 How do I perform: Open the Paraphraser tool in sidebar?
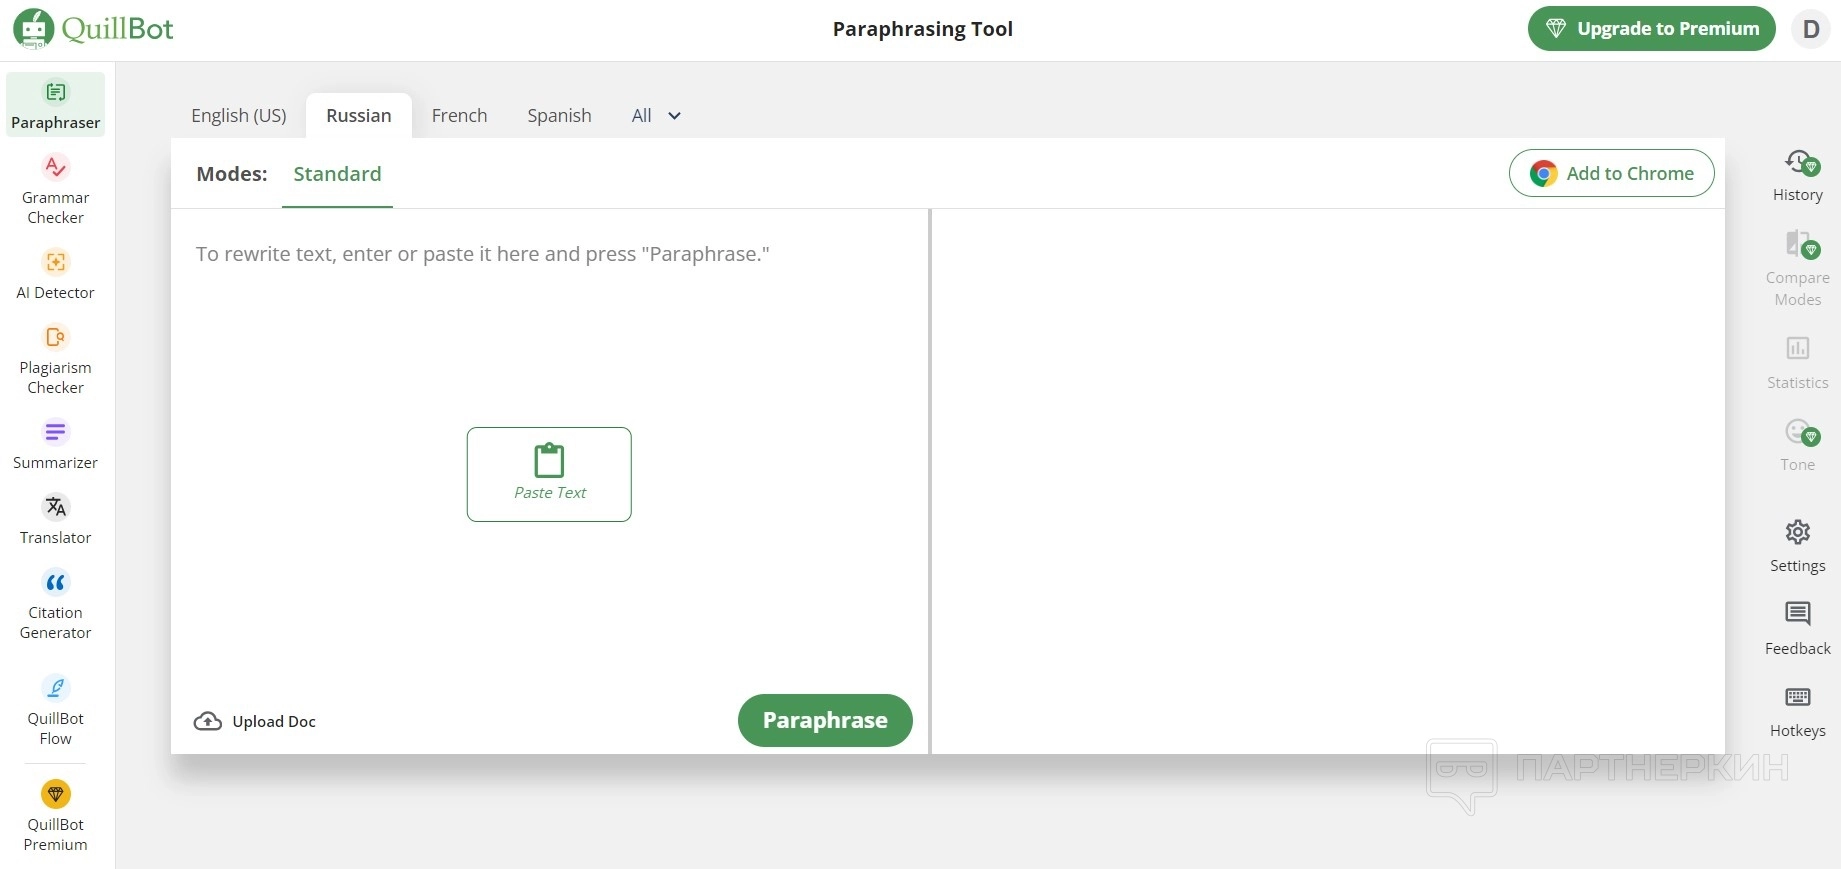point(56,104)
